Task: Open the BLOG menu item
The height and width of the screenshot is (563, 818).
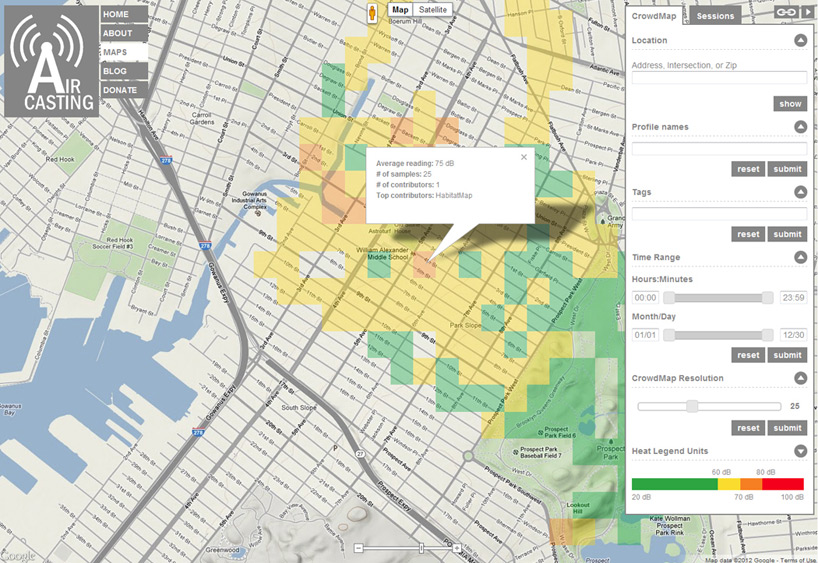Action: click(x=115, y=71)
